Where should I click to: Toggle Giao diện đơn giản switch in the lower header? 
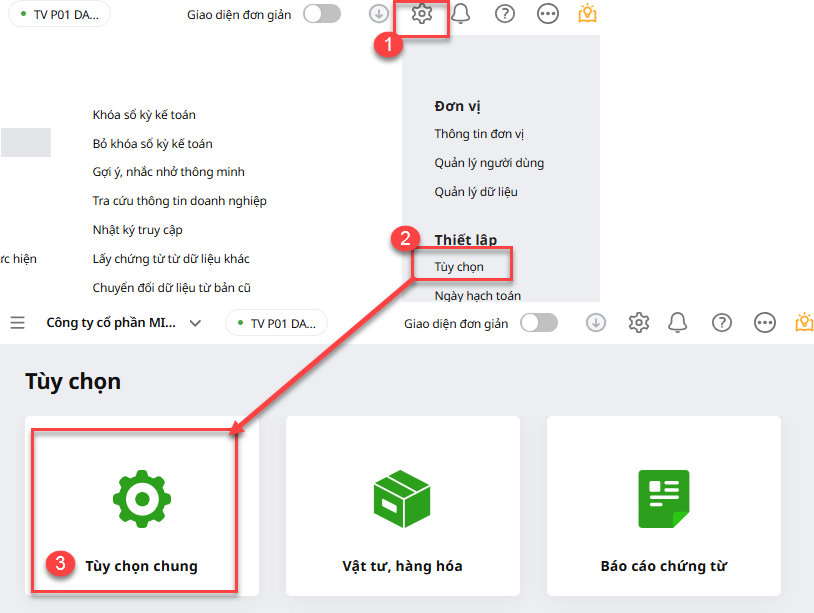click(x=539, y=323)
